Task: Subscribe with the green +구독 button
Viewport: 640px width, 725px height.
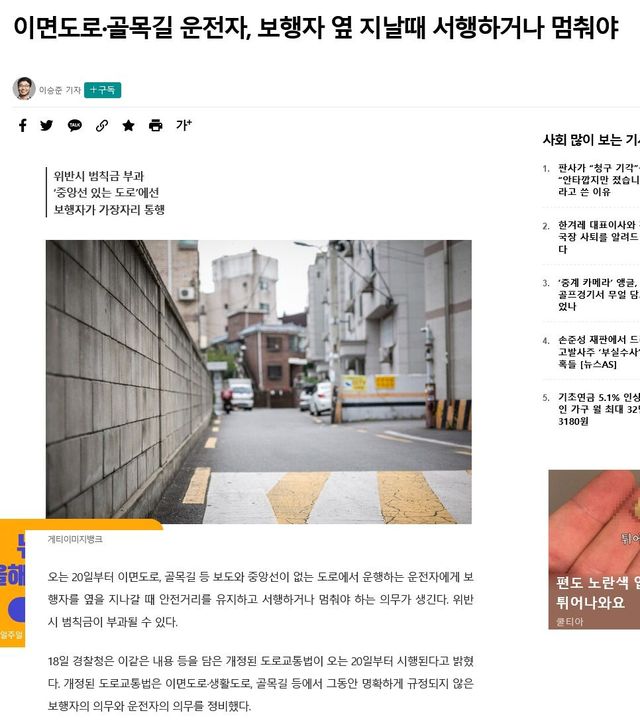Action: point(102,90)
